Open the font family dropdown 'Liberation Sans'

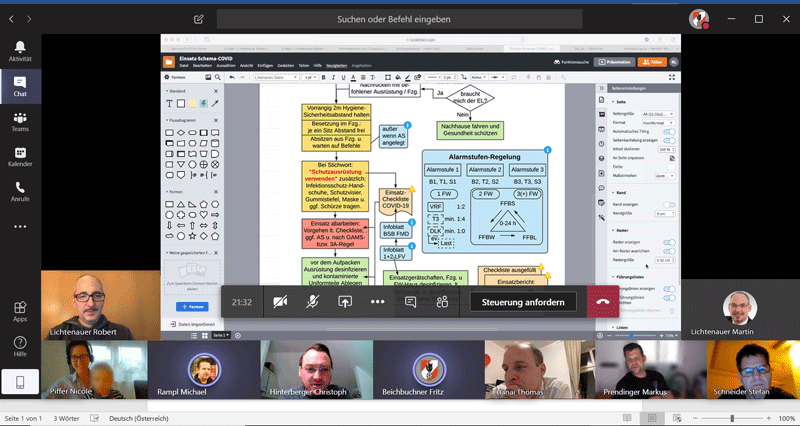276,78
